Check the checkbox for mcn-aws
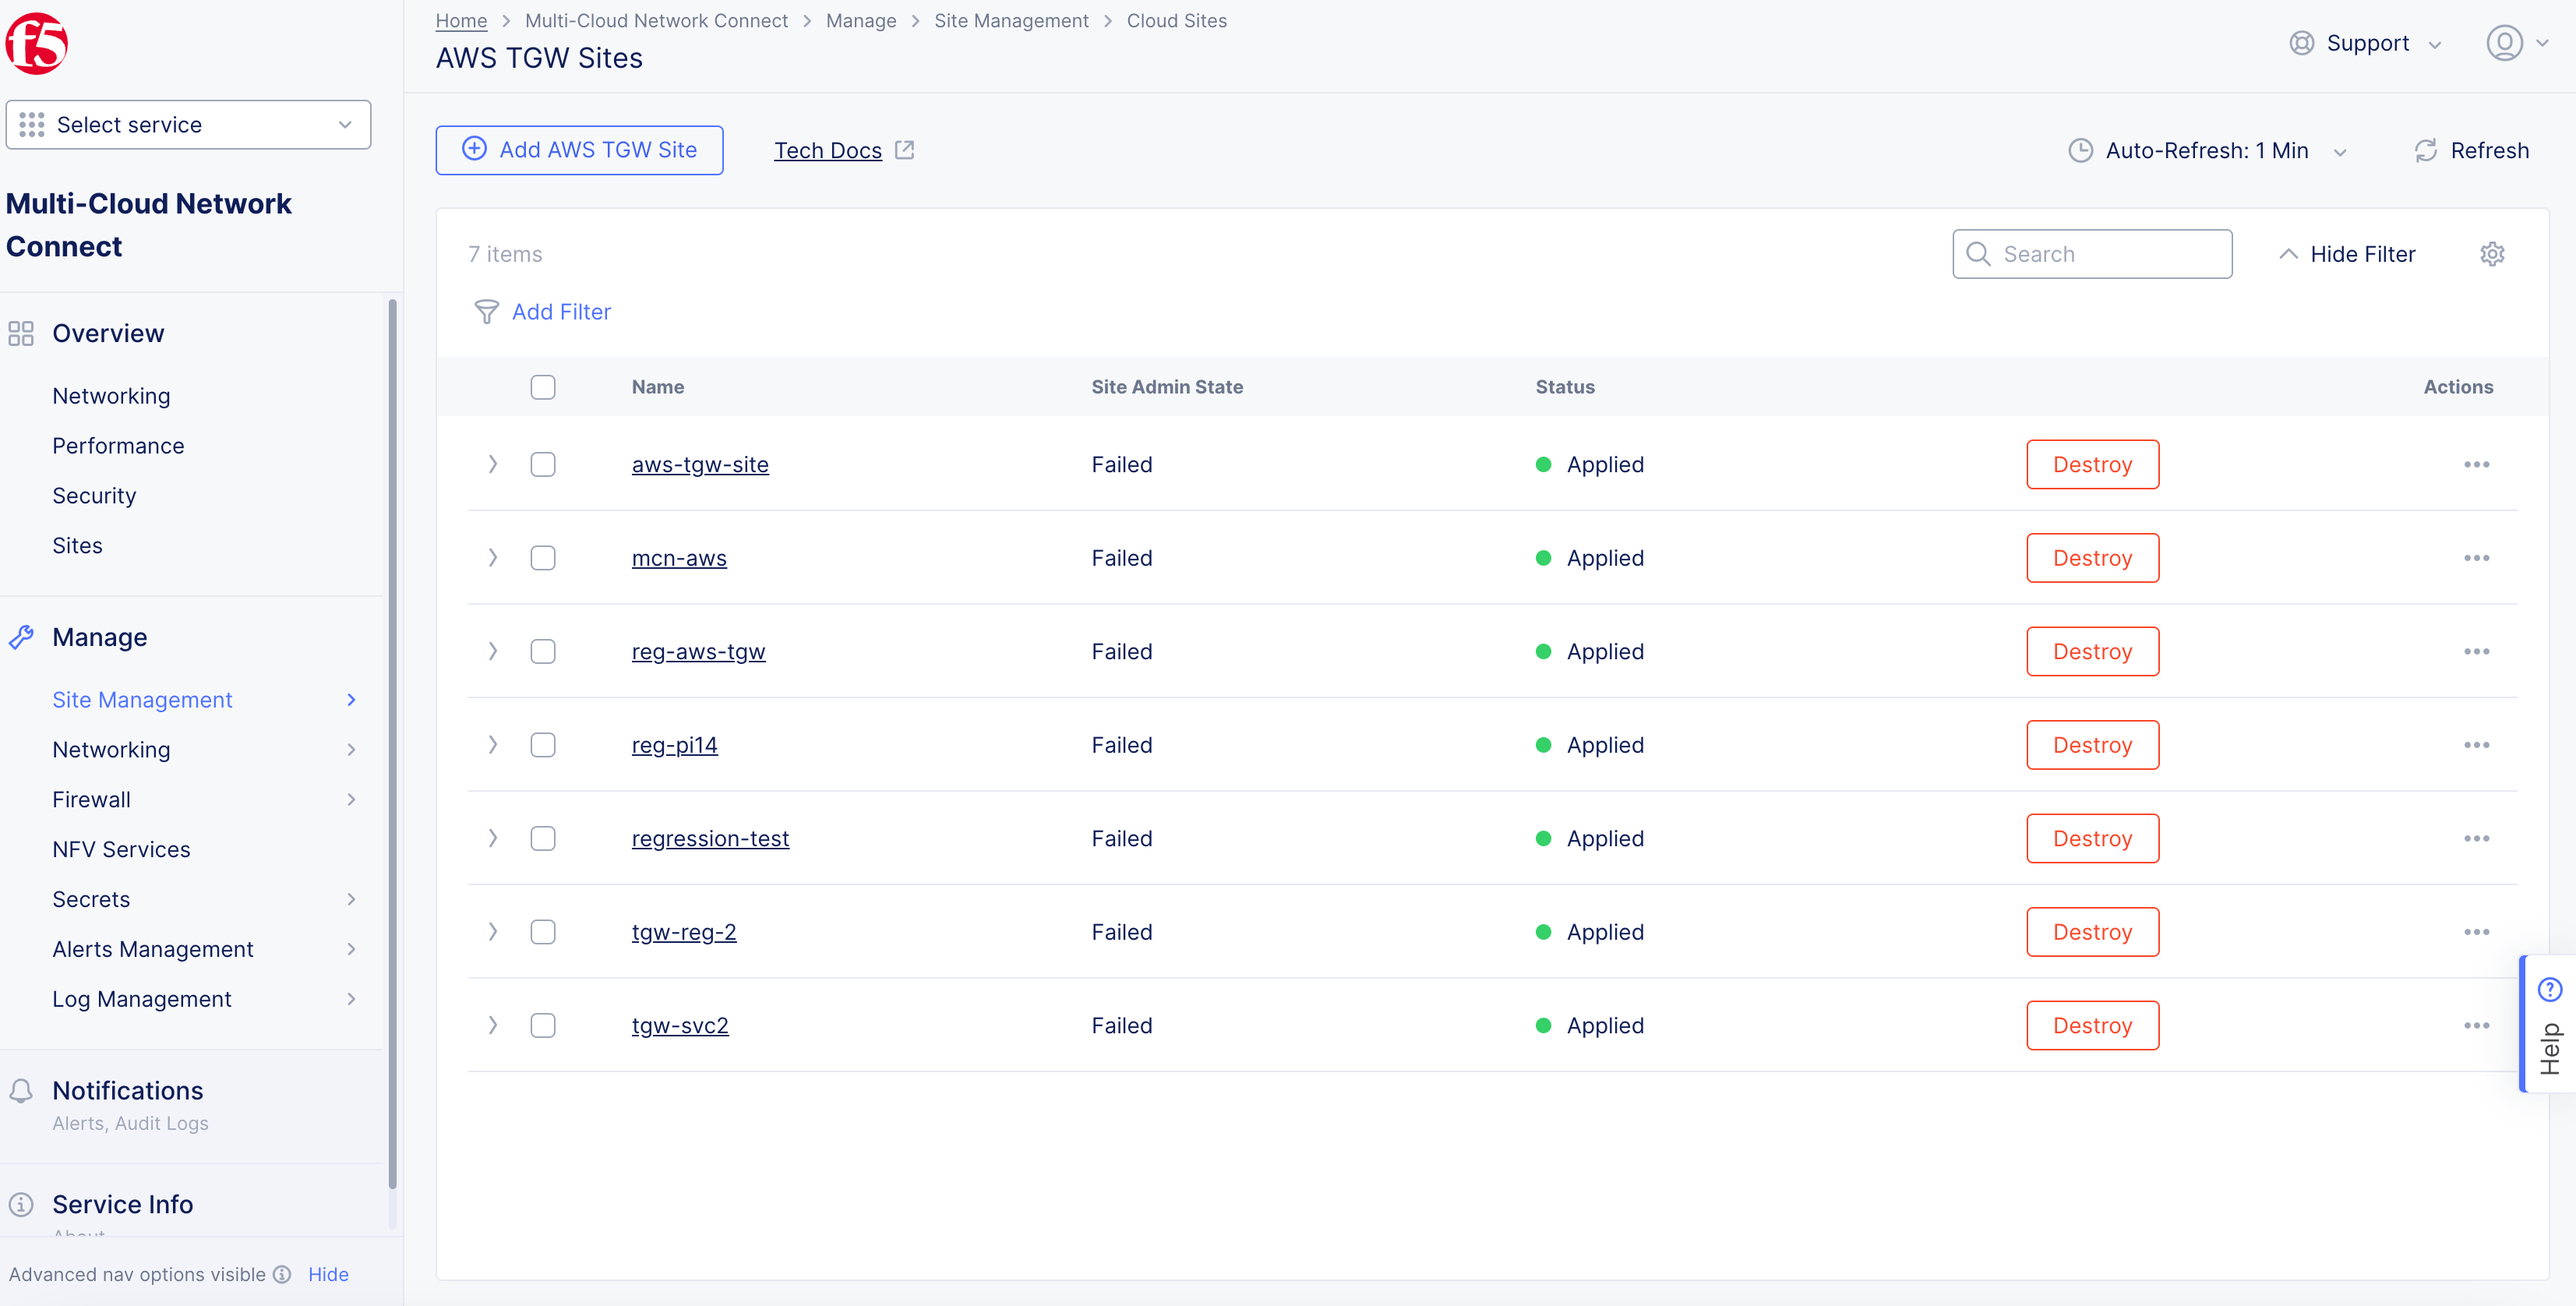This screenshot has width=2576, height=1306. pyautogui.click(x=543, y=558)
